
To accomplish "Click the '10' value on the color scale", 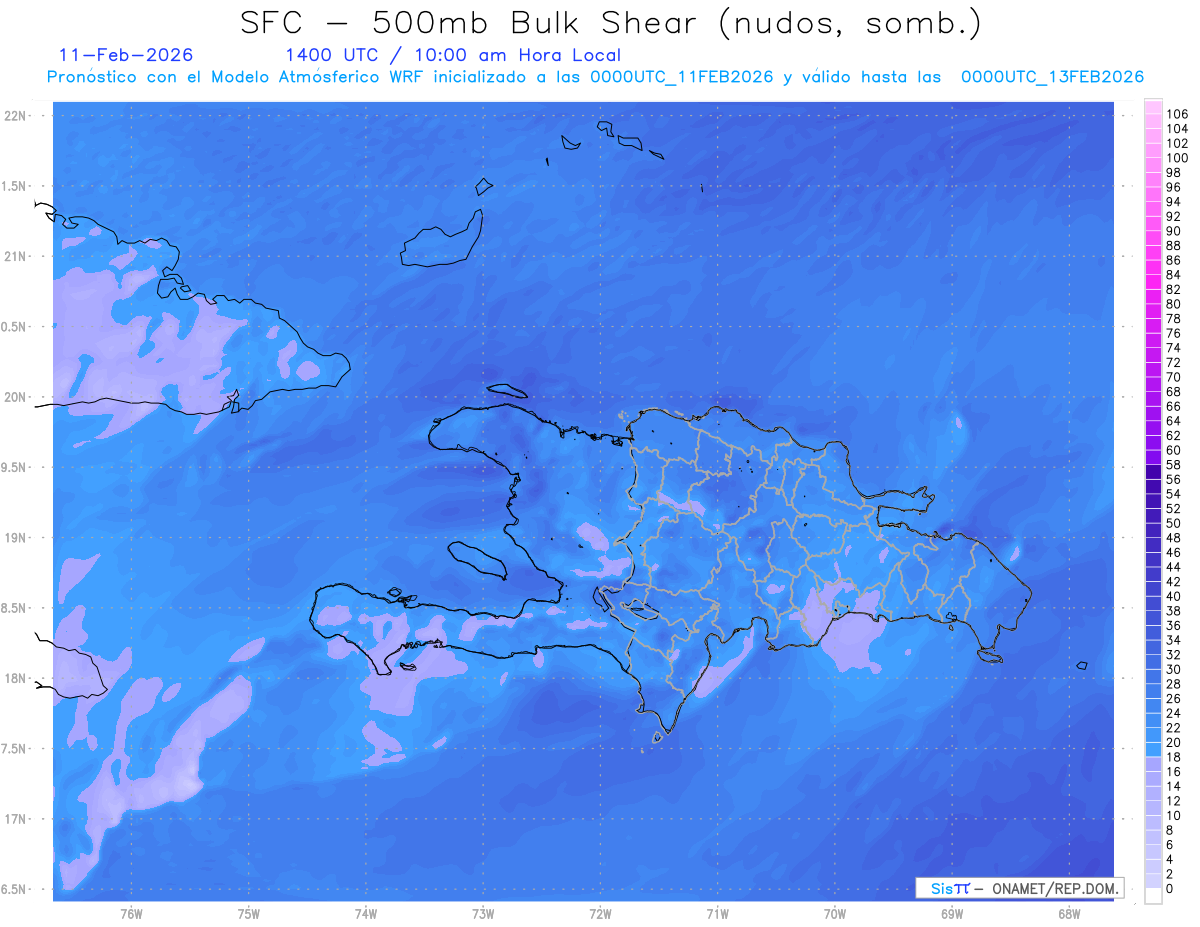I will tap(1173, 816).
